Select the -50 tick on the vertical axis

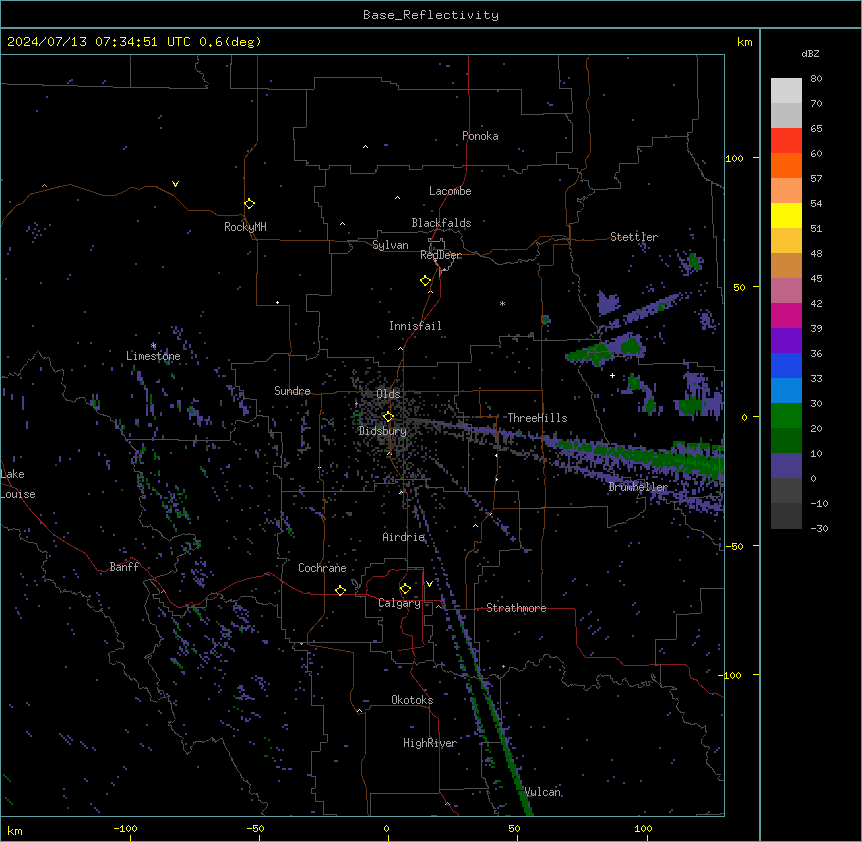734,546
